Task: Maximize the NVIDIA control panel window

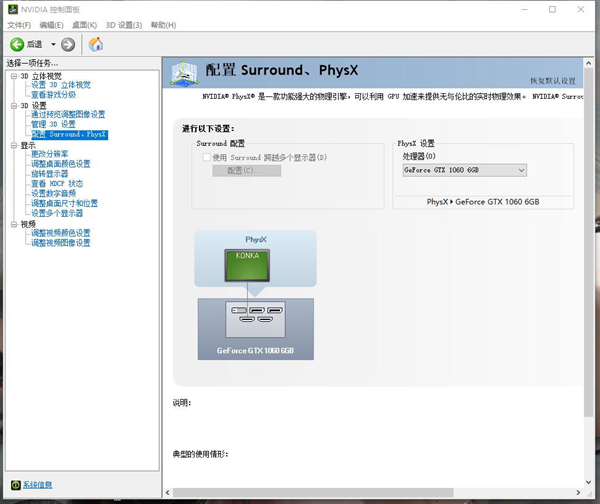Action: click(x=553, y=9)
